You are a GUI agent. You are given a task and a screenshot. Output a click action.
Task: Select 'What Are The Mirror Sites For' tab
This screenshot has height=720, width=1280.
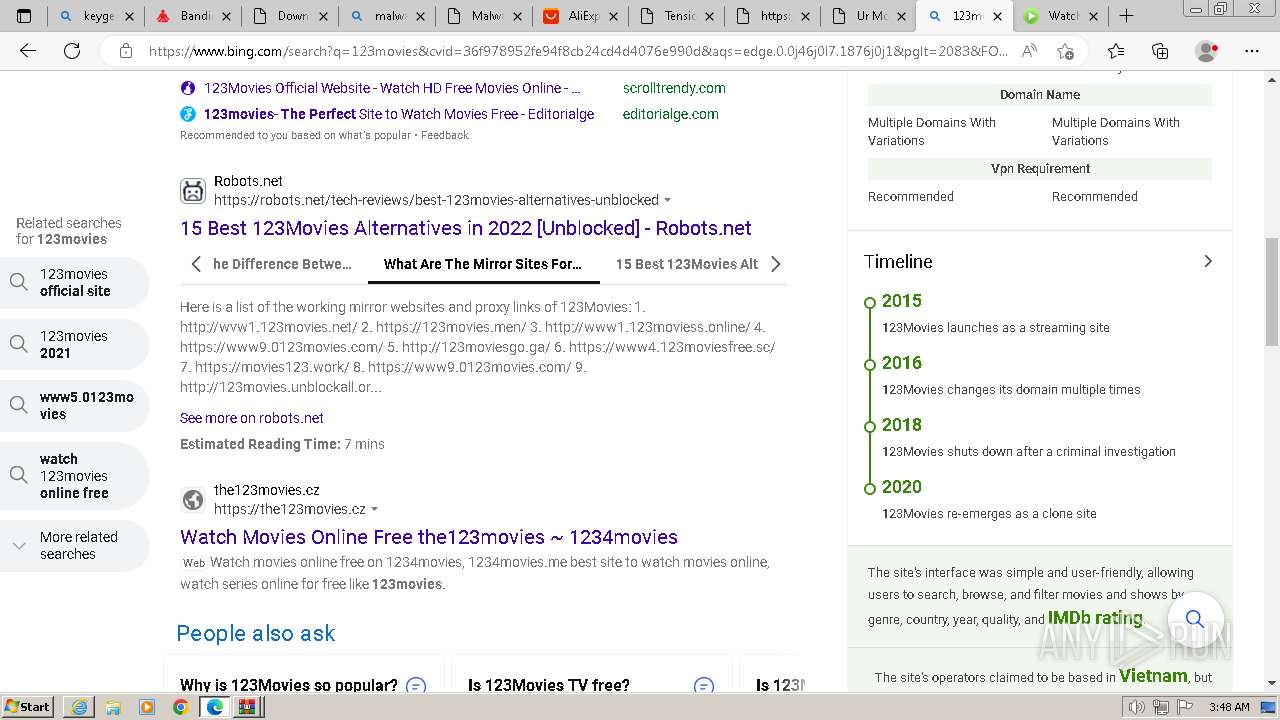point(482,264)
